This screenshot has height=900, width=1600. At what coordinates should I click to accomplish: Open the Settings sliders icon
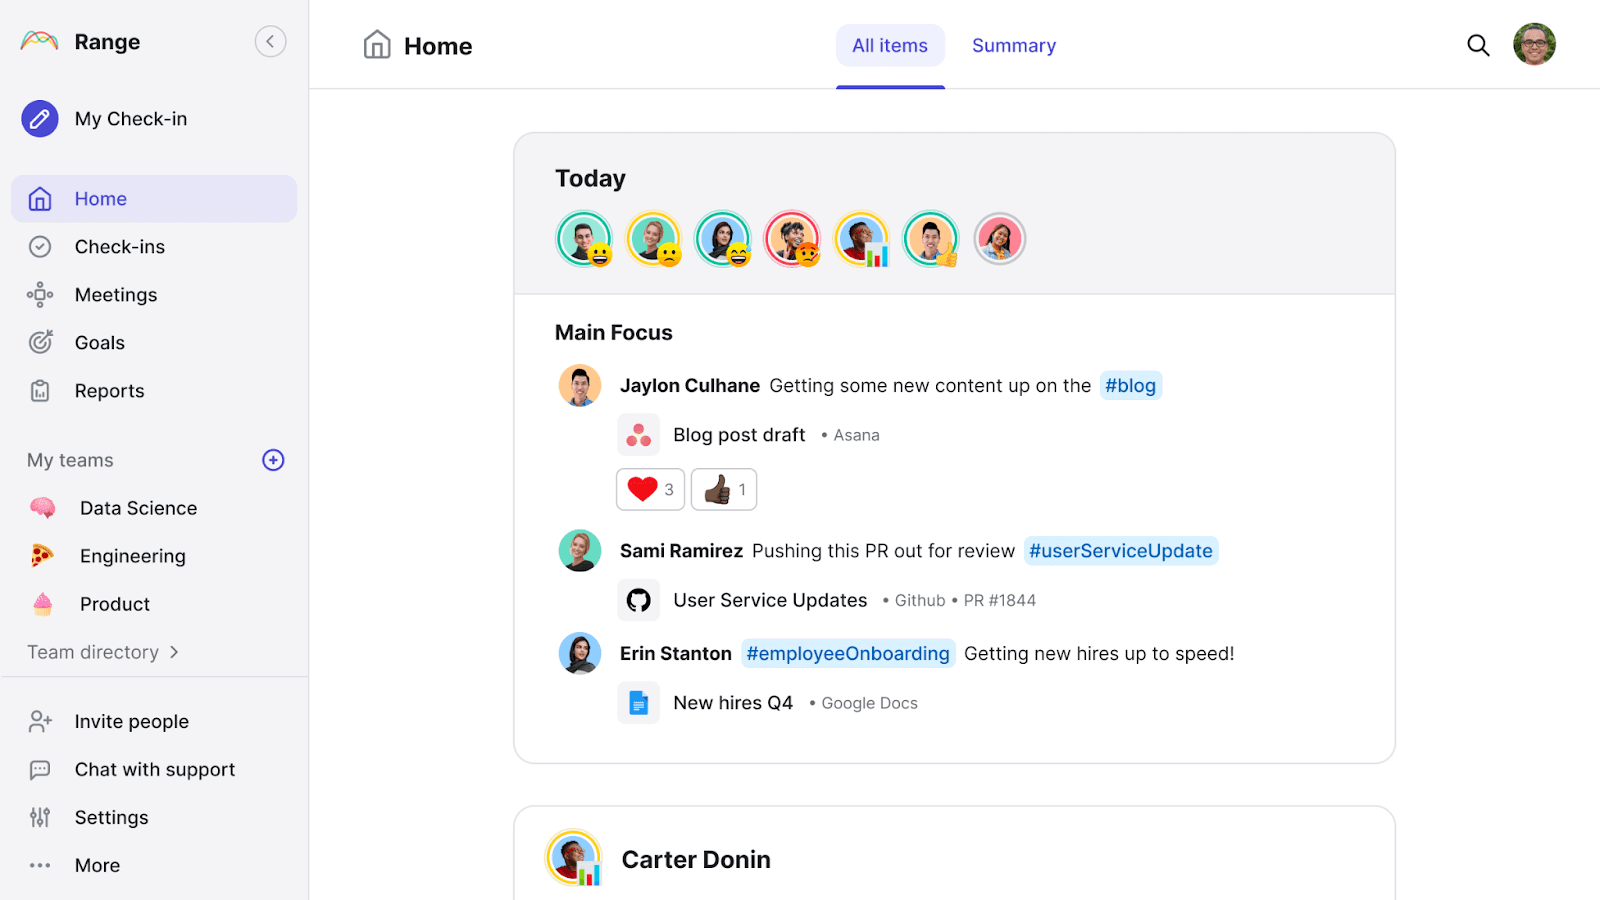click(40, 817)
